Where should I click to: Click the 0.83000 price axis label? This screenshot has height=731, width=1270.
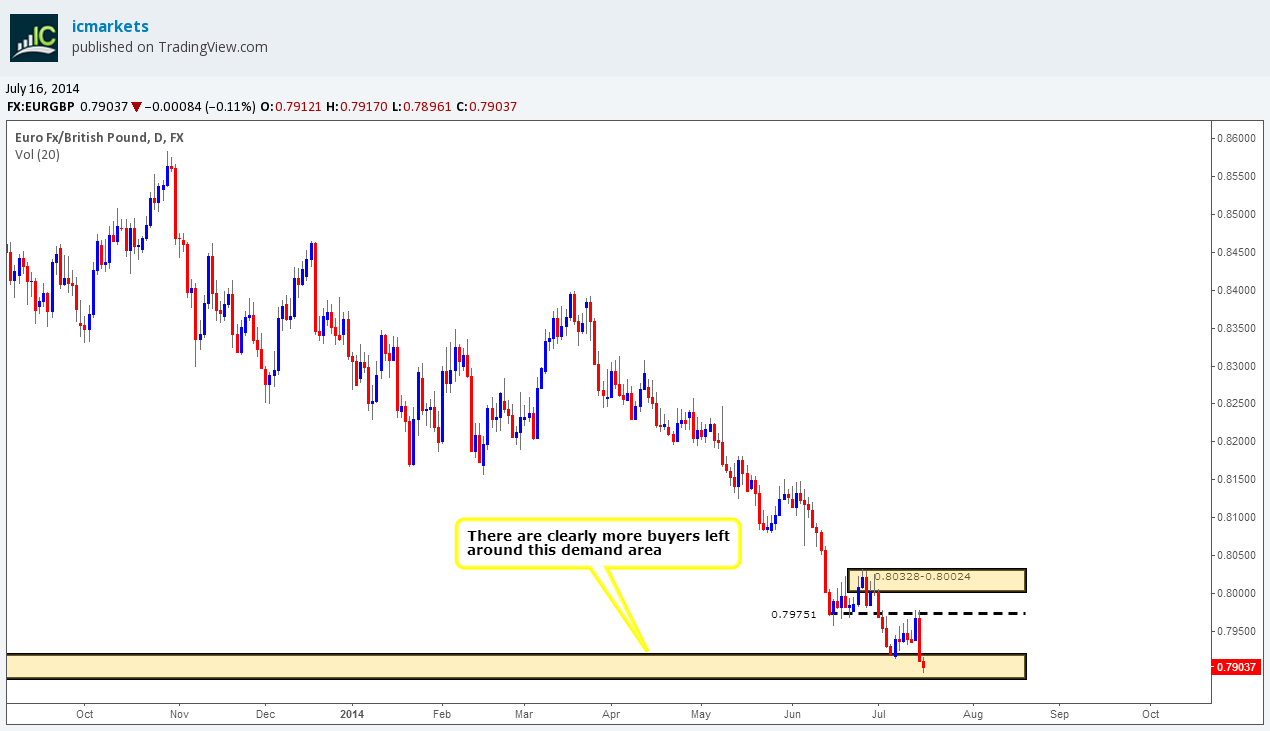pyautogui.click(x=1236, y=366)
